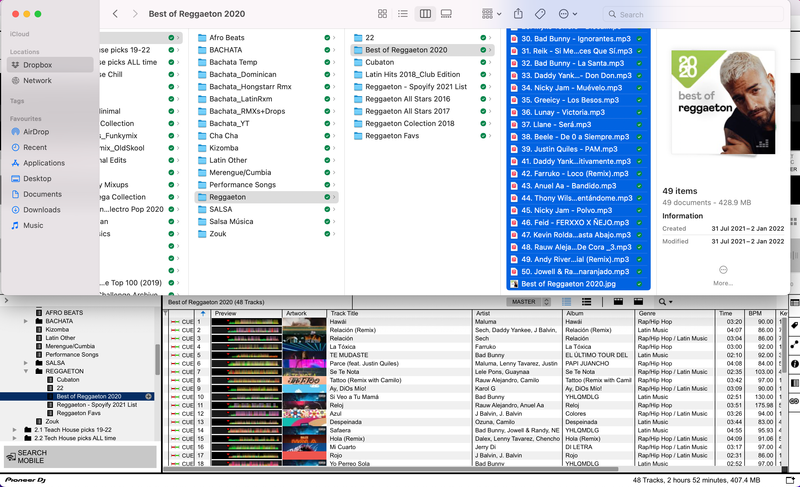The height and width of the screenshot is (487, 800).
Task: Select artwork list view in rekordbox
Action: point(583,301)
